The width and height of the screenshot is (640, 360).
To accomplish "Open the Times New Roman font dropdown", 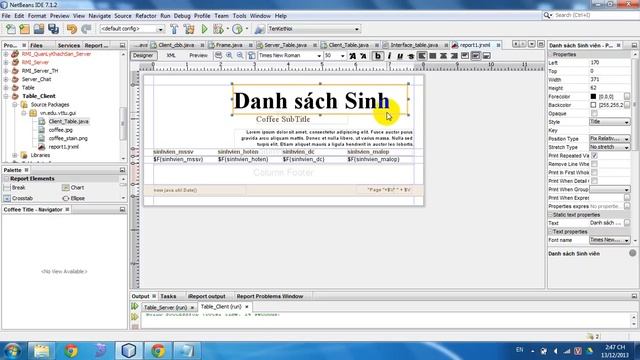I will (319, 56).
